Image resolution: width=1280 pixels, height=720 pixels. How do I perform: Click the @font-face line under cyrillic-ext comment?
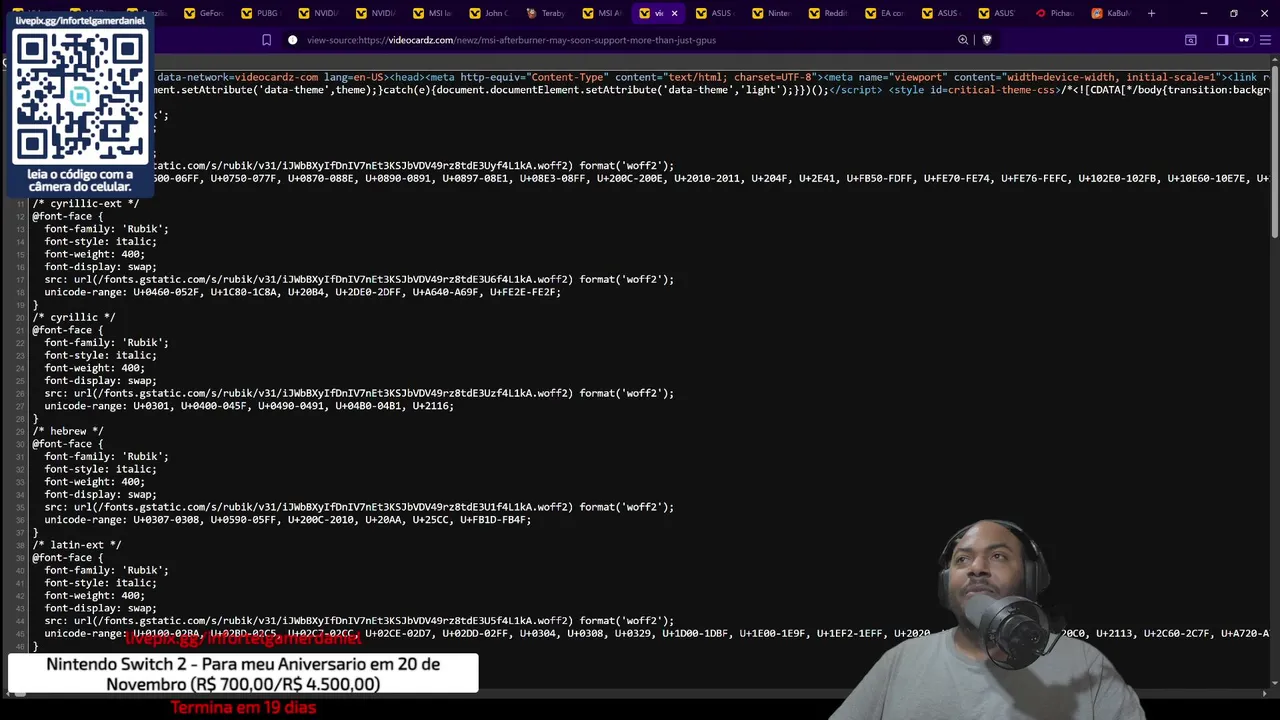[x=67, y=216]
